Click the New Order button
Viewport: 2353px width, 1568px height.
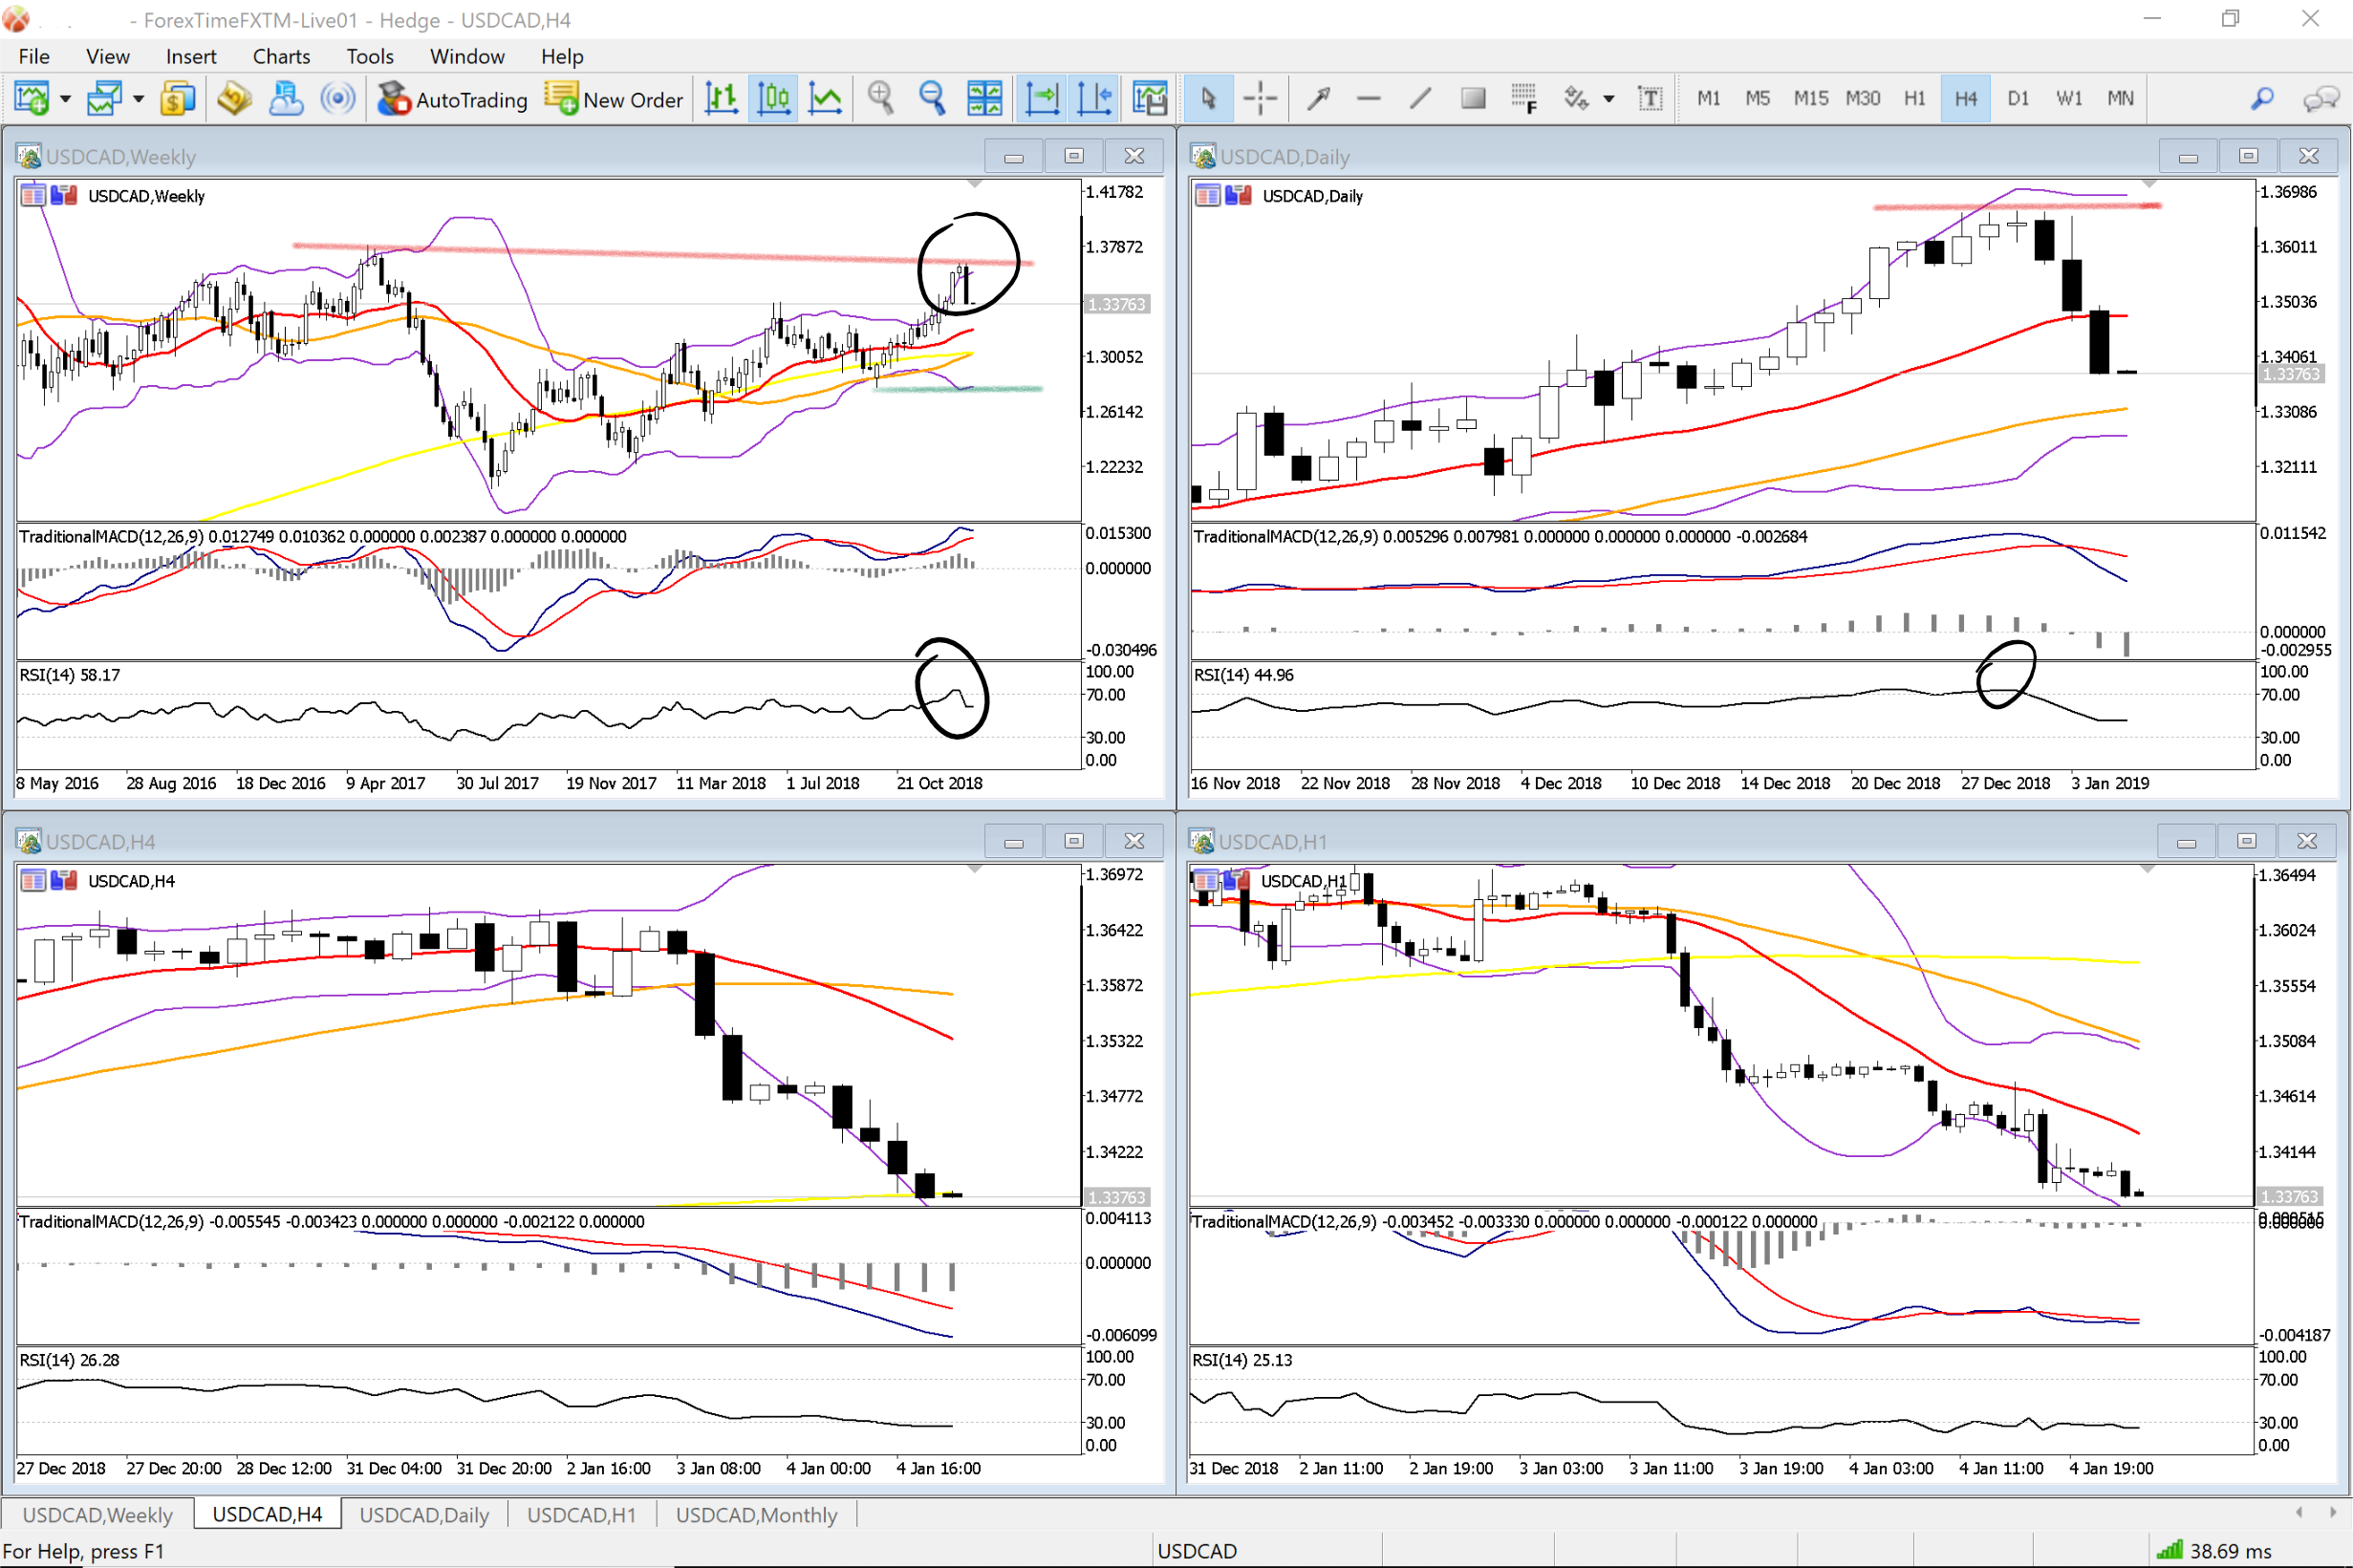point(614,98)
